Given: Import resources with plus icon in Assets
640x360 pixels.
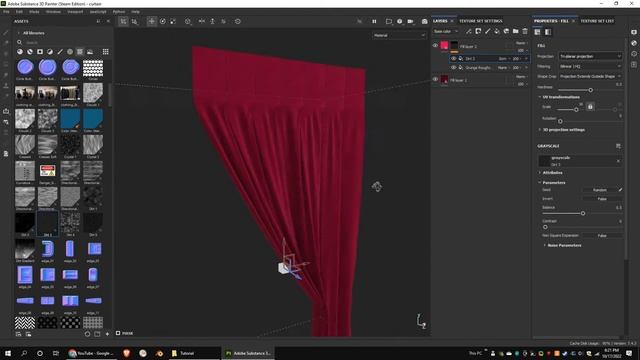Looking at the screenshot, I should 107,334.
